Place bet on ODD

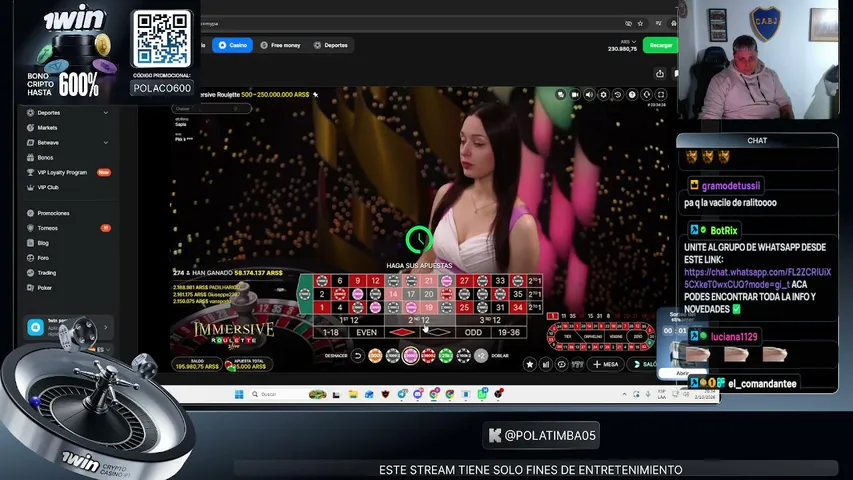click(473, 333)
